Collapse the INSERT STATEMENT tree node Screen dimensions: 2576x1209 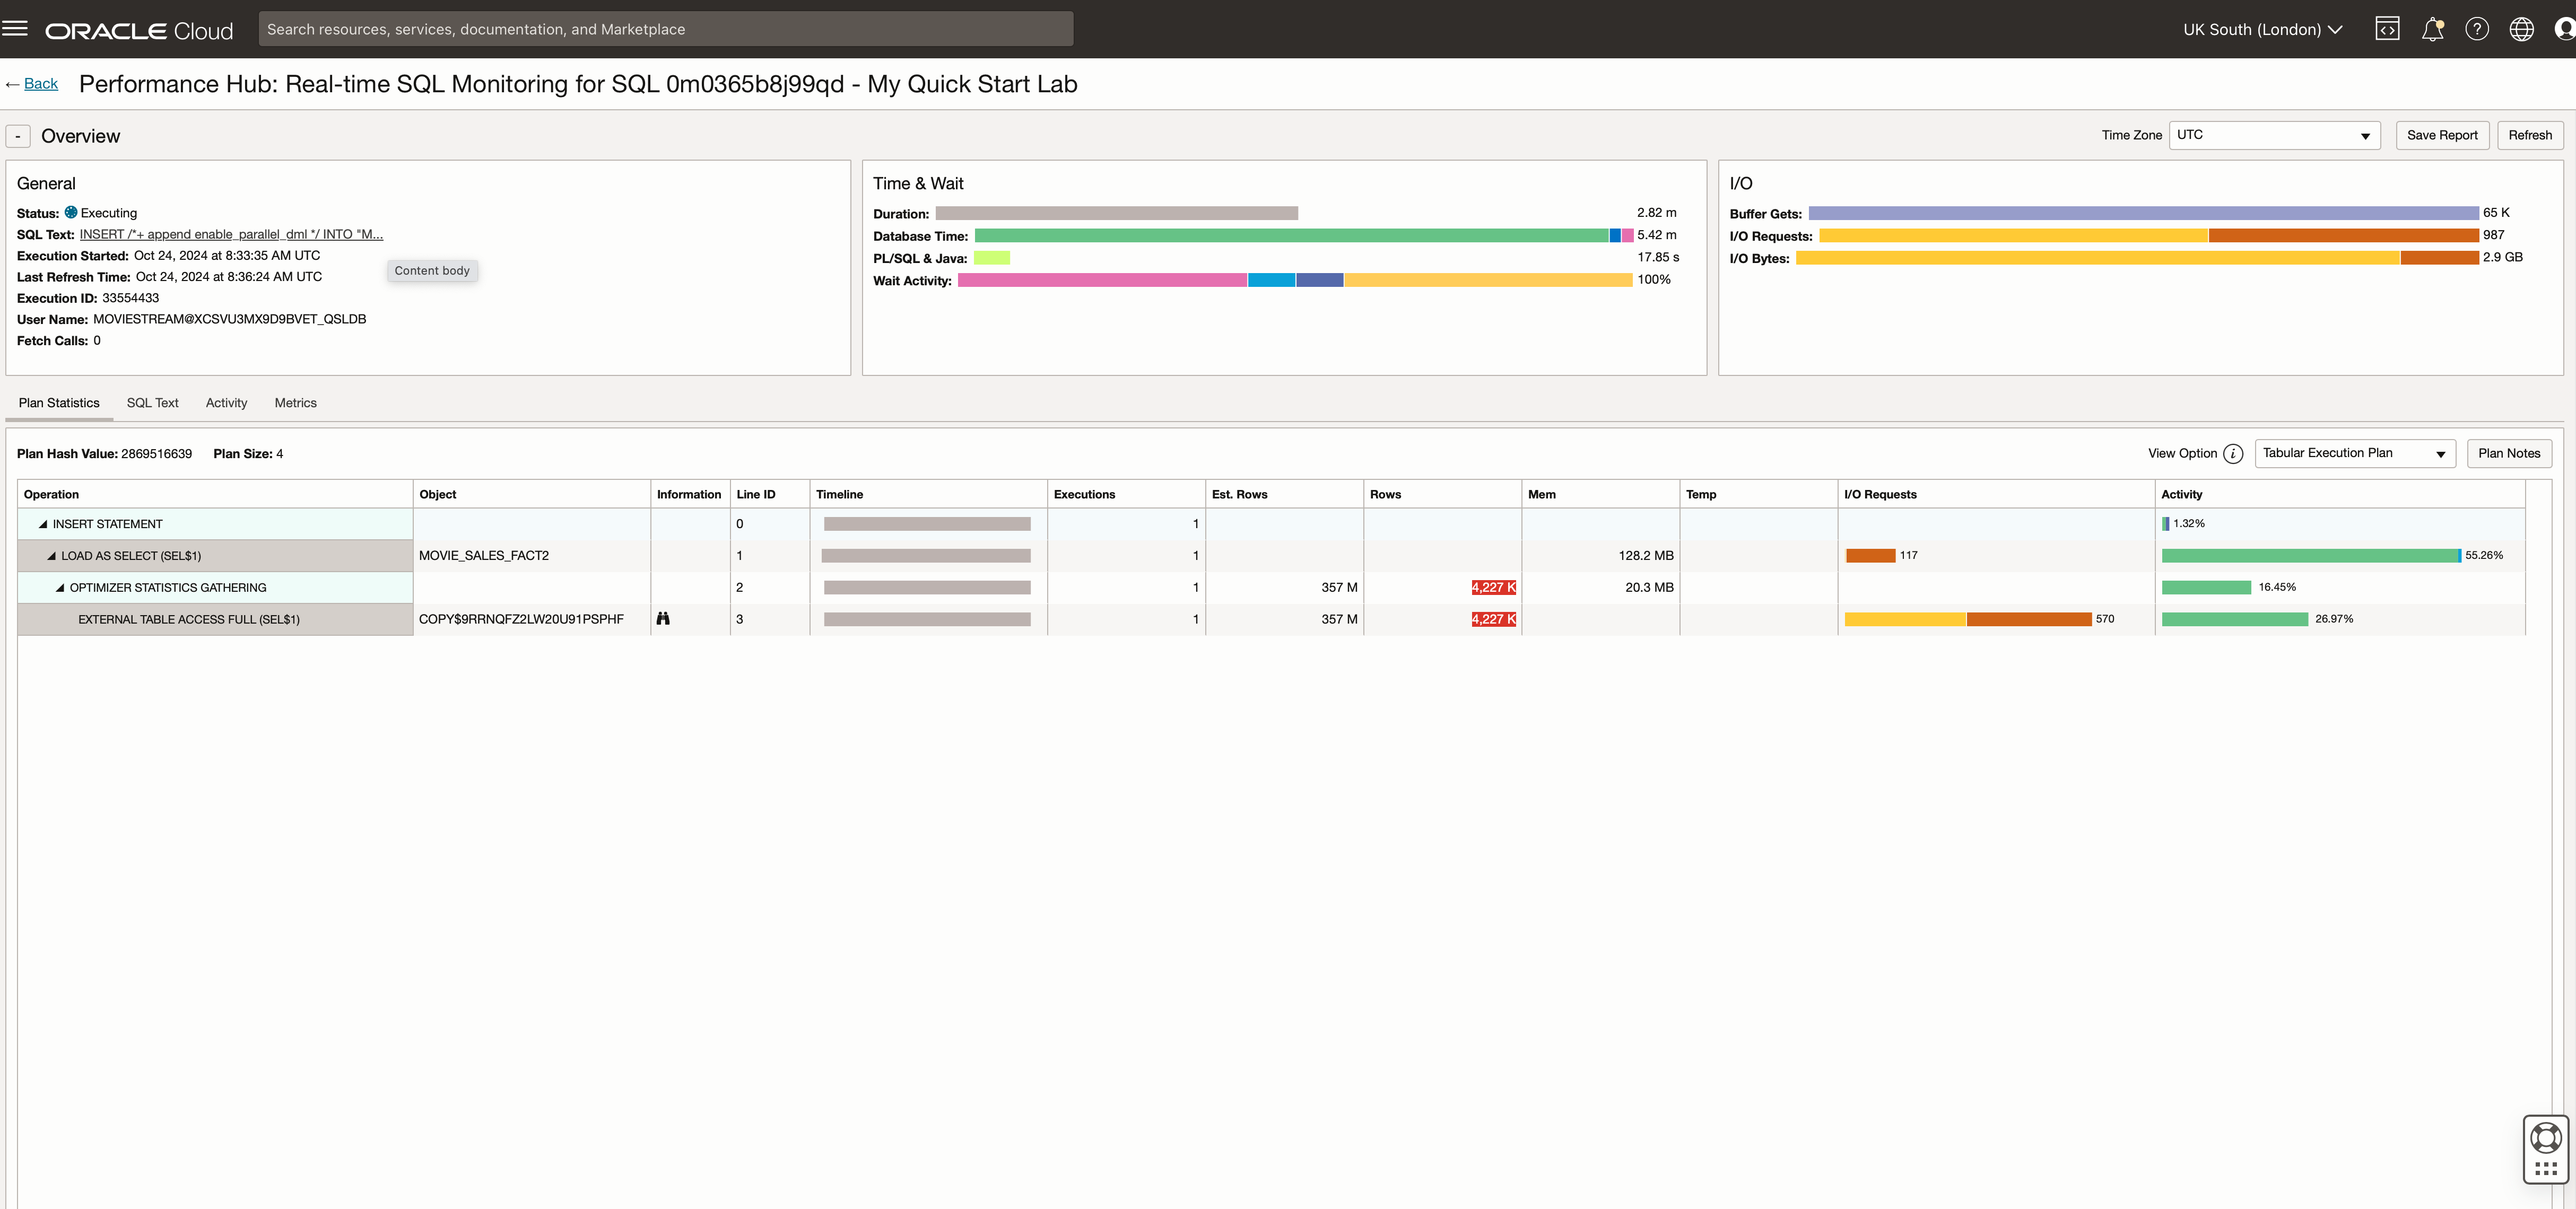43,524
